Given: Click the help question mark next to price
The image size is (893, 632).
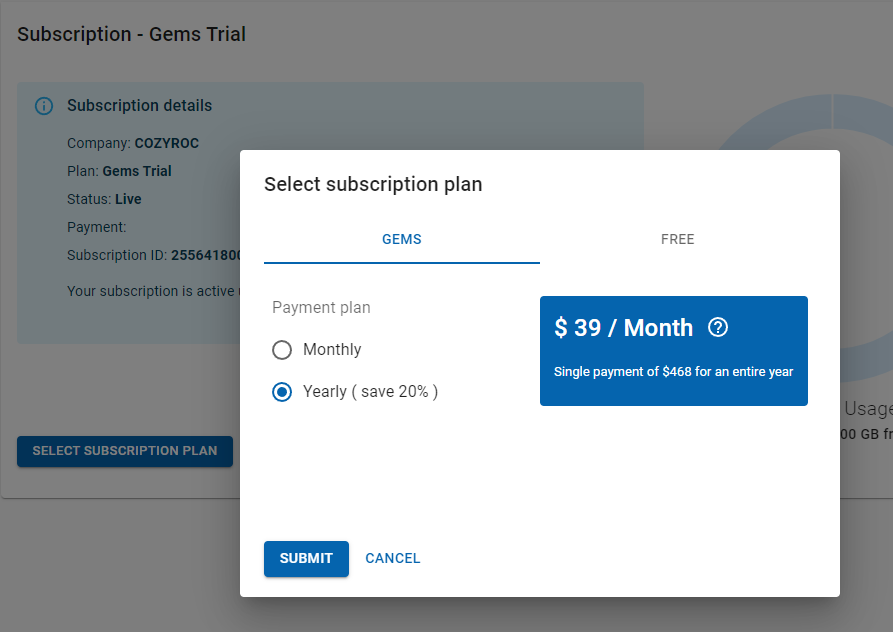Looking at the screenshot, I should [x=717, y=327].
